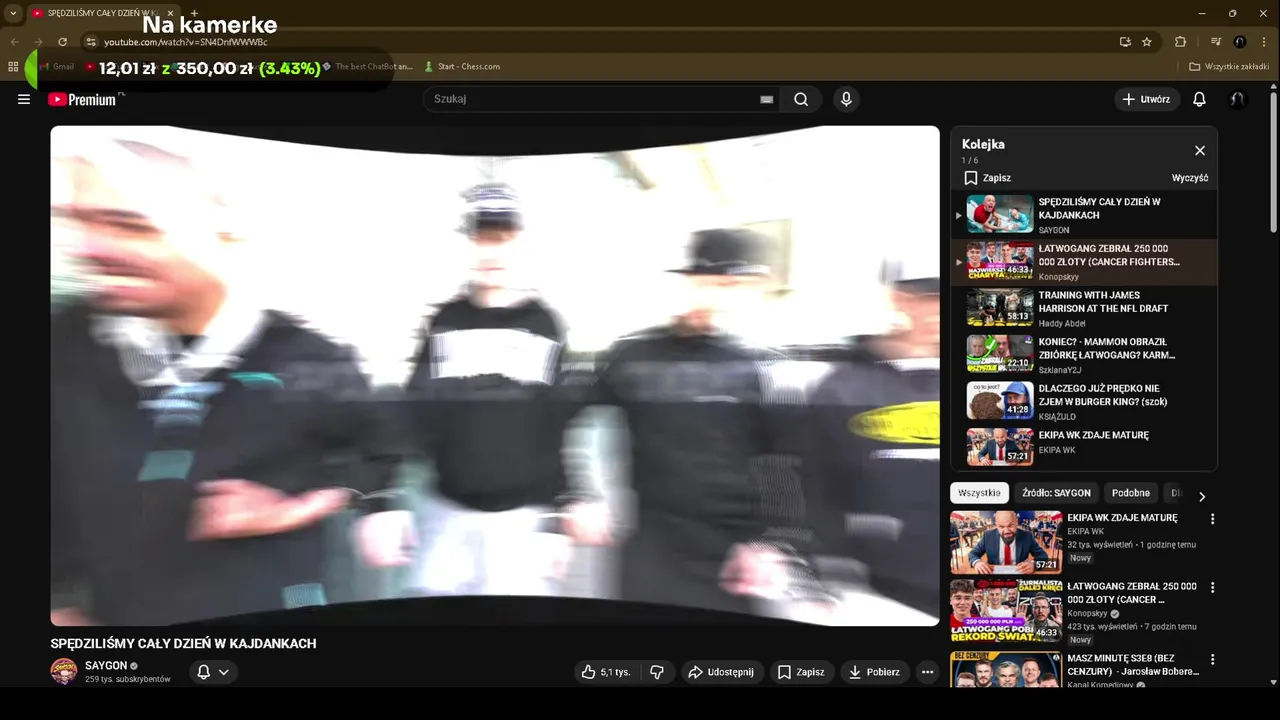Open the SAYGON channel avatar
Image resolution: width=1280 pixels, height=720 pixels.
[64, 671]
